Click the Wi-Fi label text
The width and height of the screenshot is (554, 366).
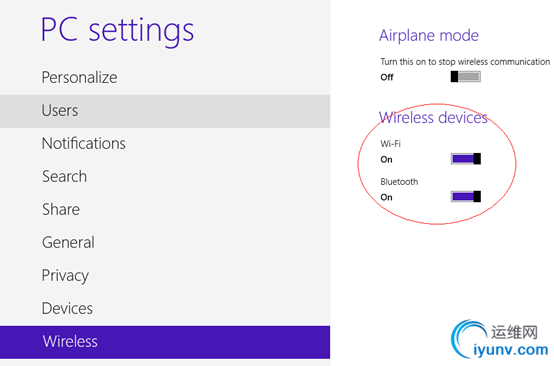[x=390, y=144]
